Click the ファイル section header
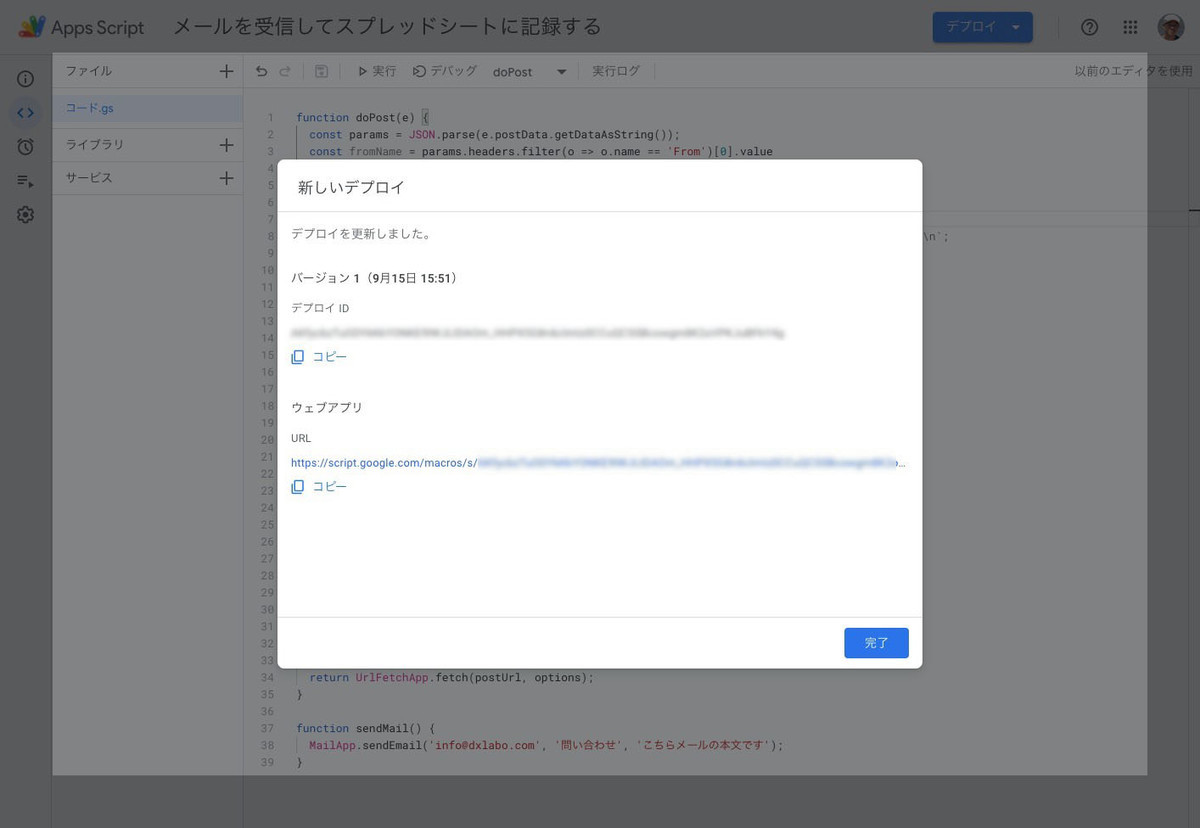The height and width of the screenshot is (828, 1200). [89, 71]
